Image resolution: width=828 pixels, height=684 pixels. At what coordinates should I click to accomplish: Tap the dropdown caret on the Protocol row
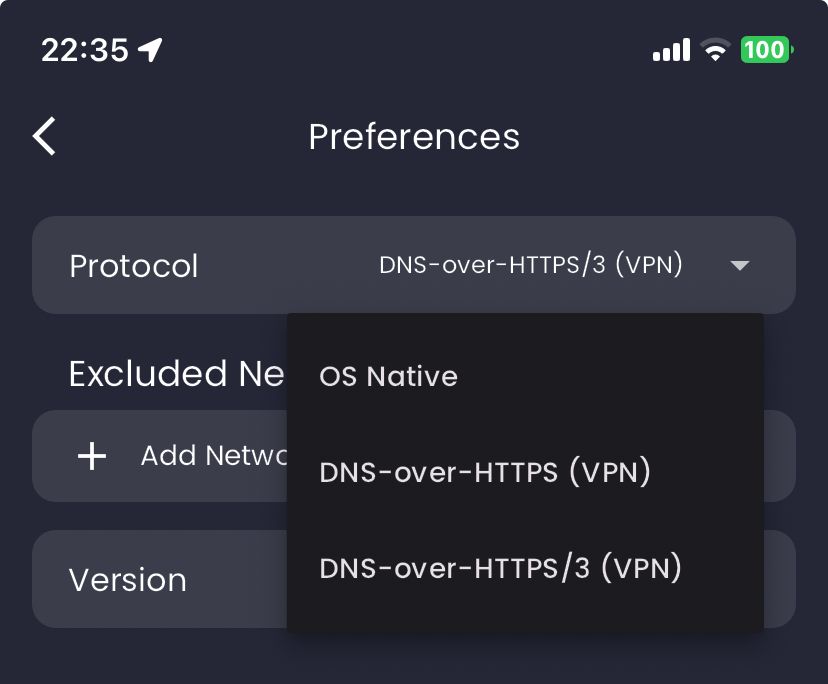740,265
